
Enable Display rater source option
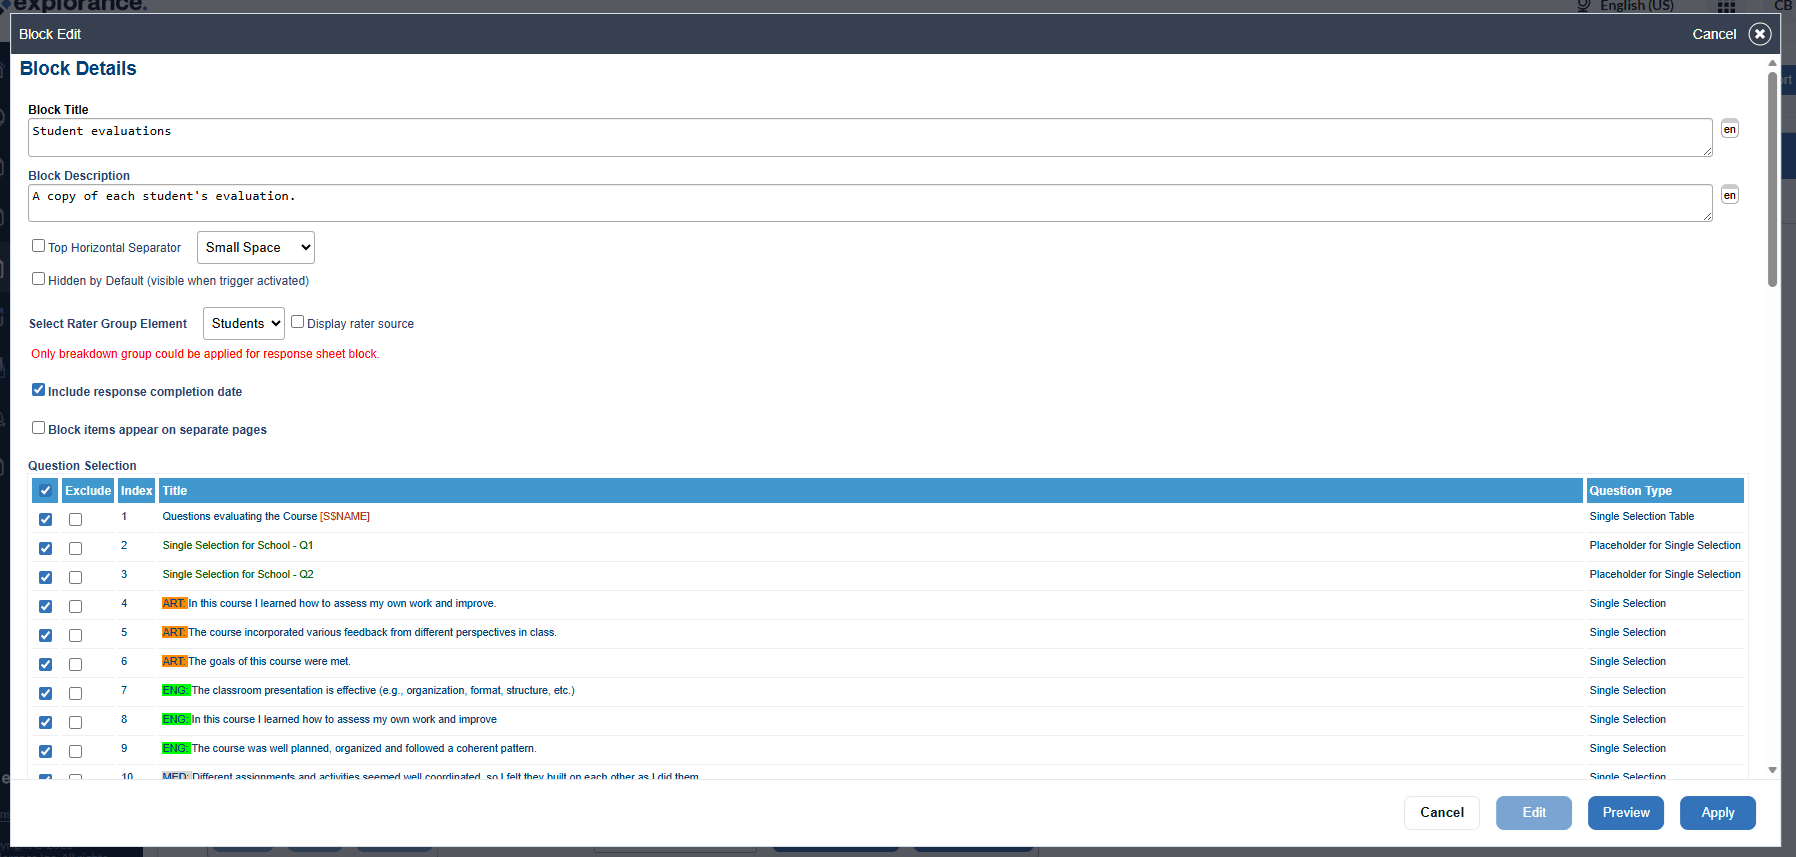click(297, 322)
